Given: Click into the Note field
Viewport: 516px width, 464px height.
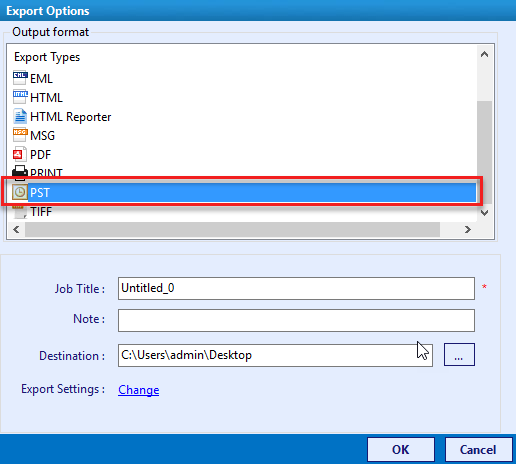Looking at the screenshot, I should (x=296, y=320).
